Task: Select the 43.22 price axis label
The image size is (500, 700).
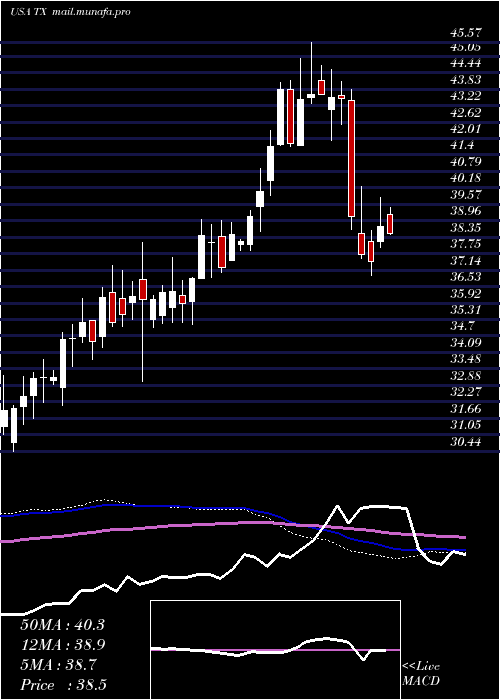Action: (465, 96)
